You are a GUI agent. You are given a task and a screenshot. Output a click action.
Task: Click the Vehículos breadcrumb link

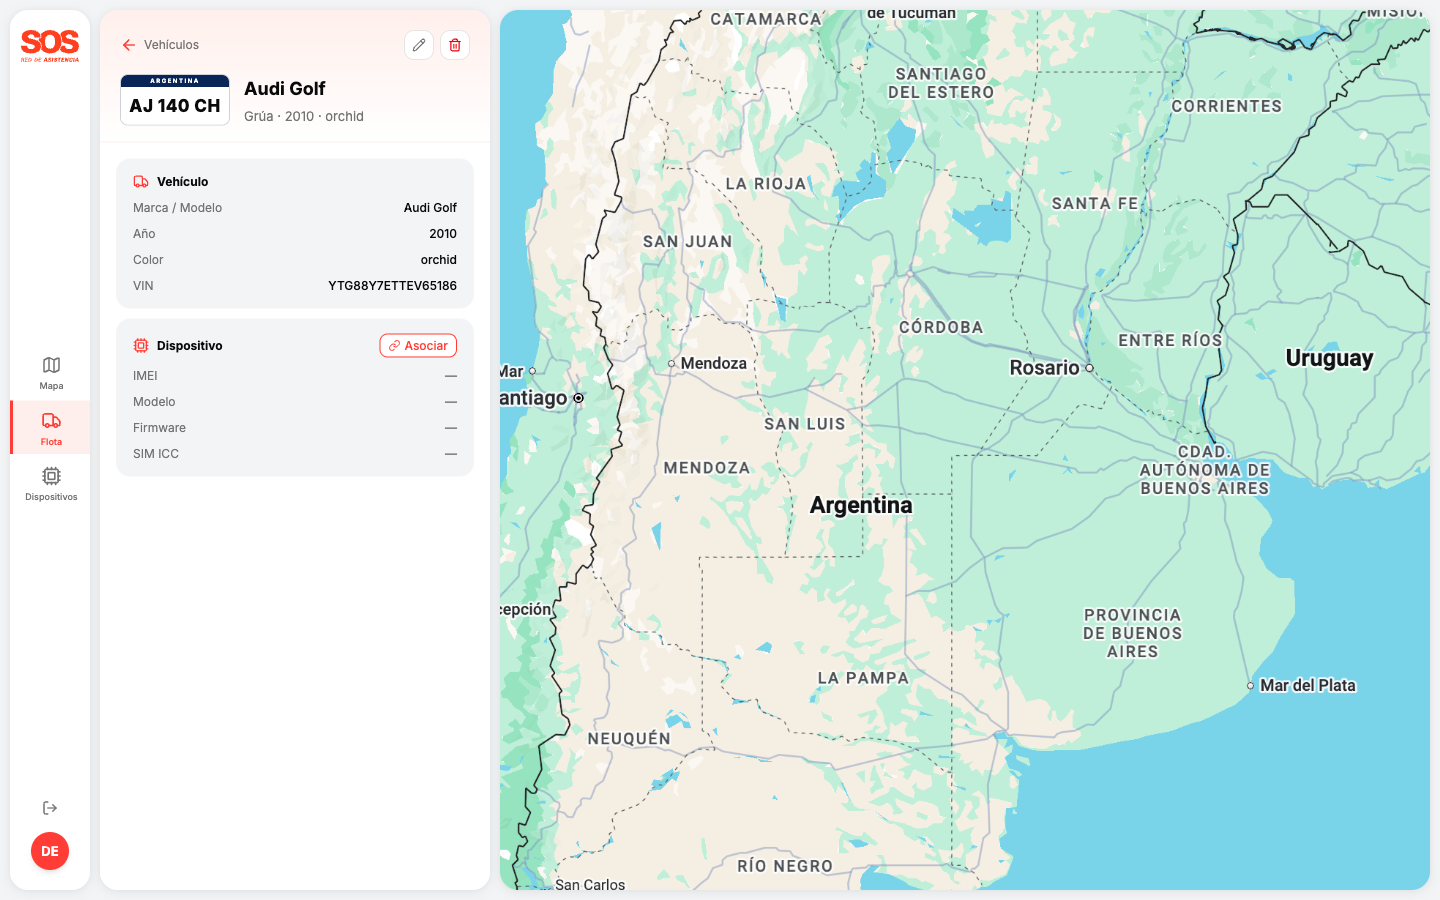point(171,45)
